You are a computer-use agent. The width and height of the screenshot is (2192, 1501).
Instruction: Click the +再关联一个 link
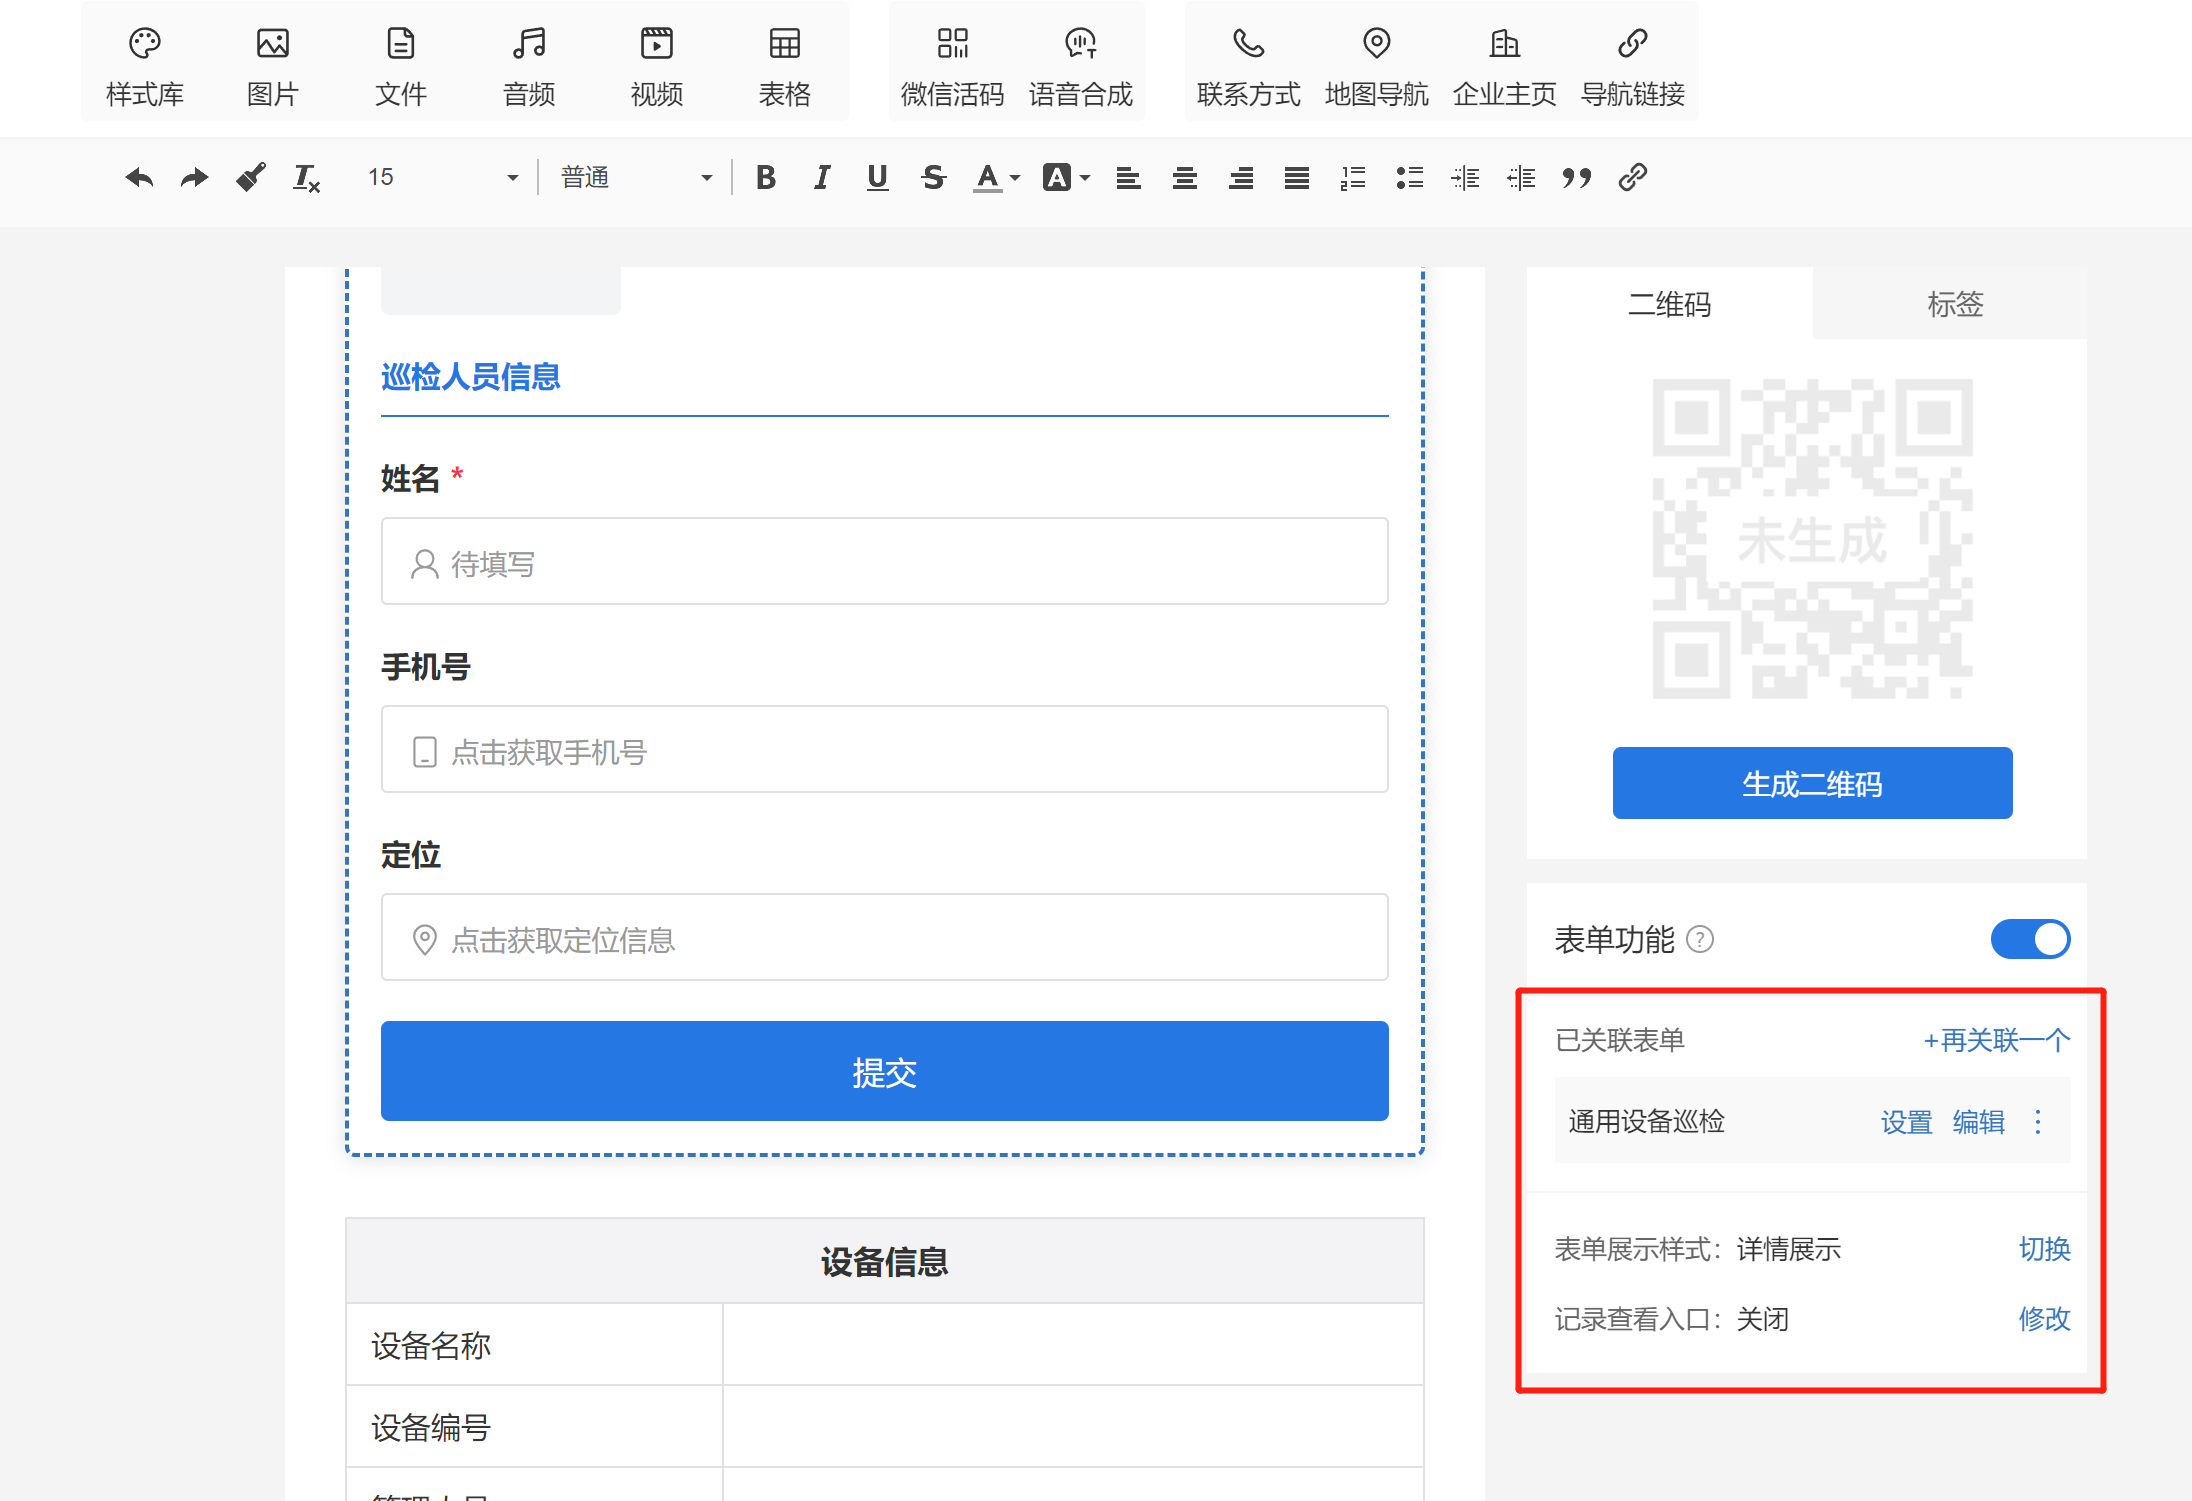[1996, 1041]
